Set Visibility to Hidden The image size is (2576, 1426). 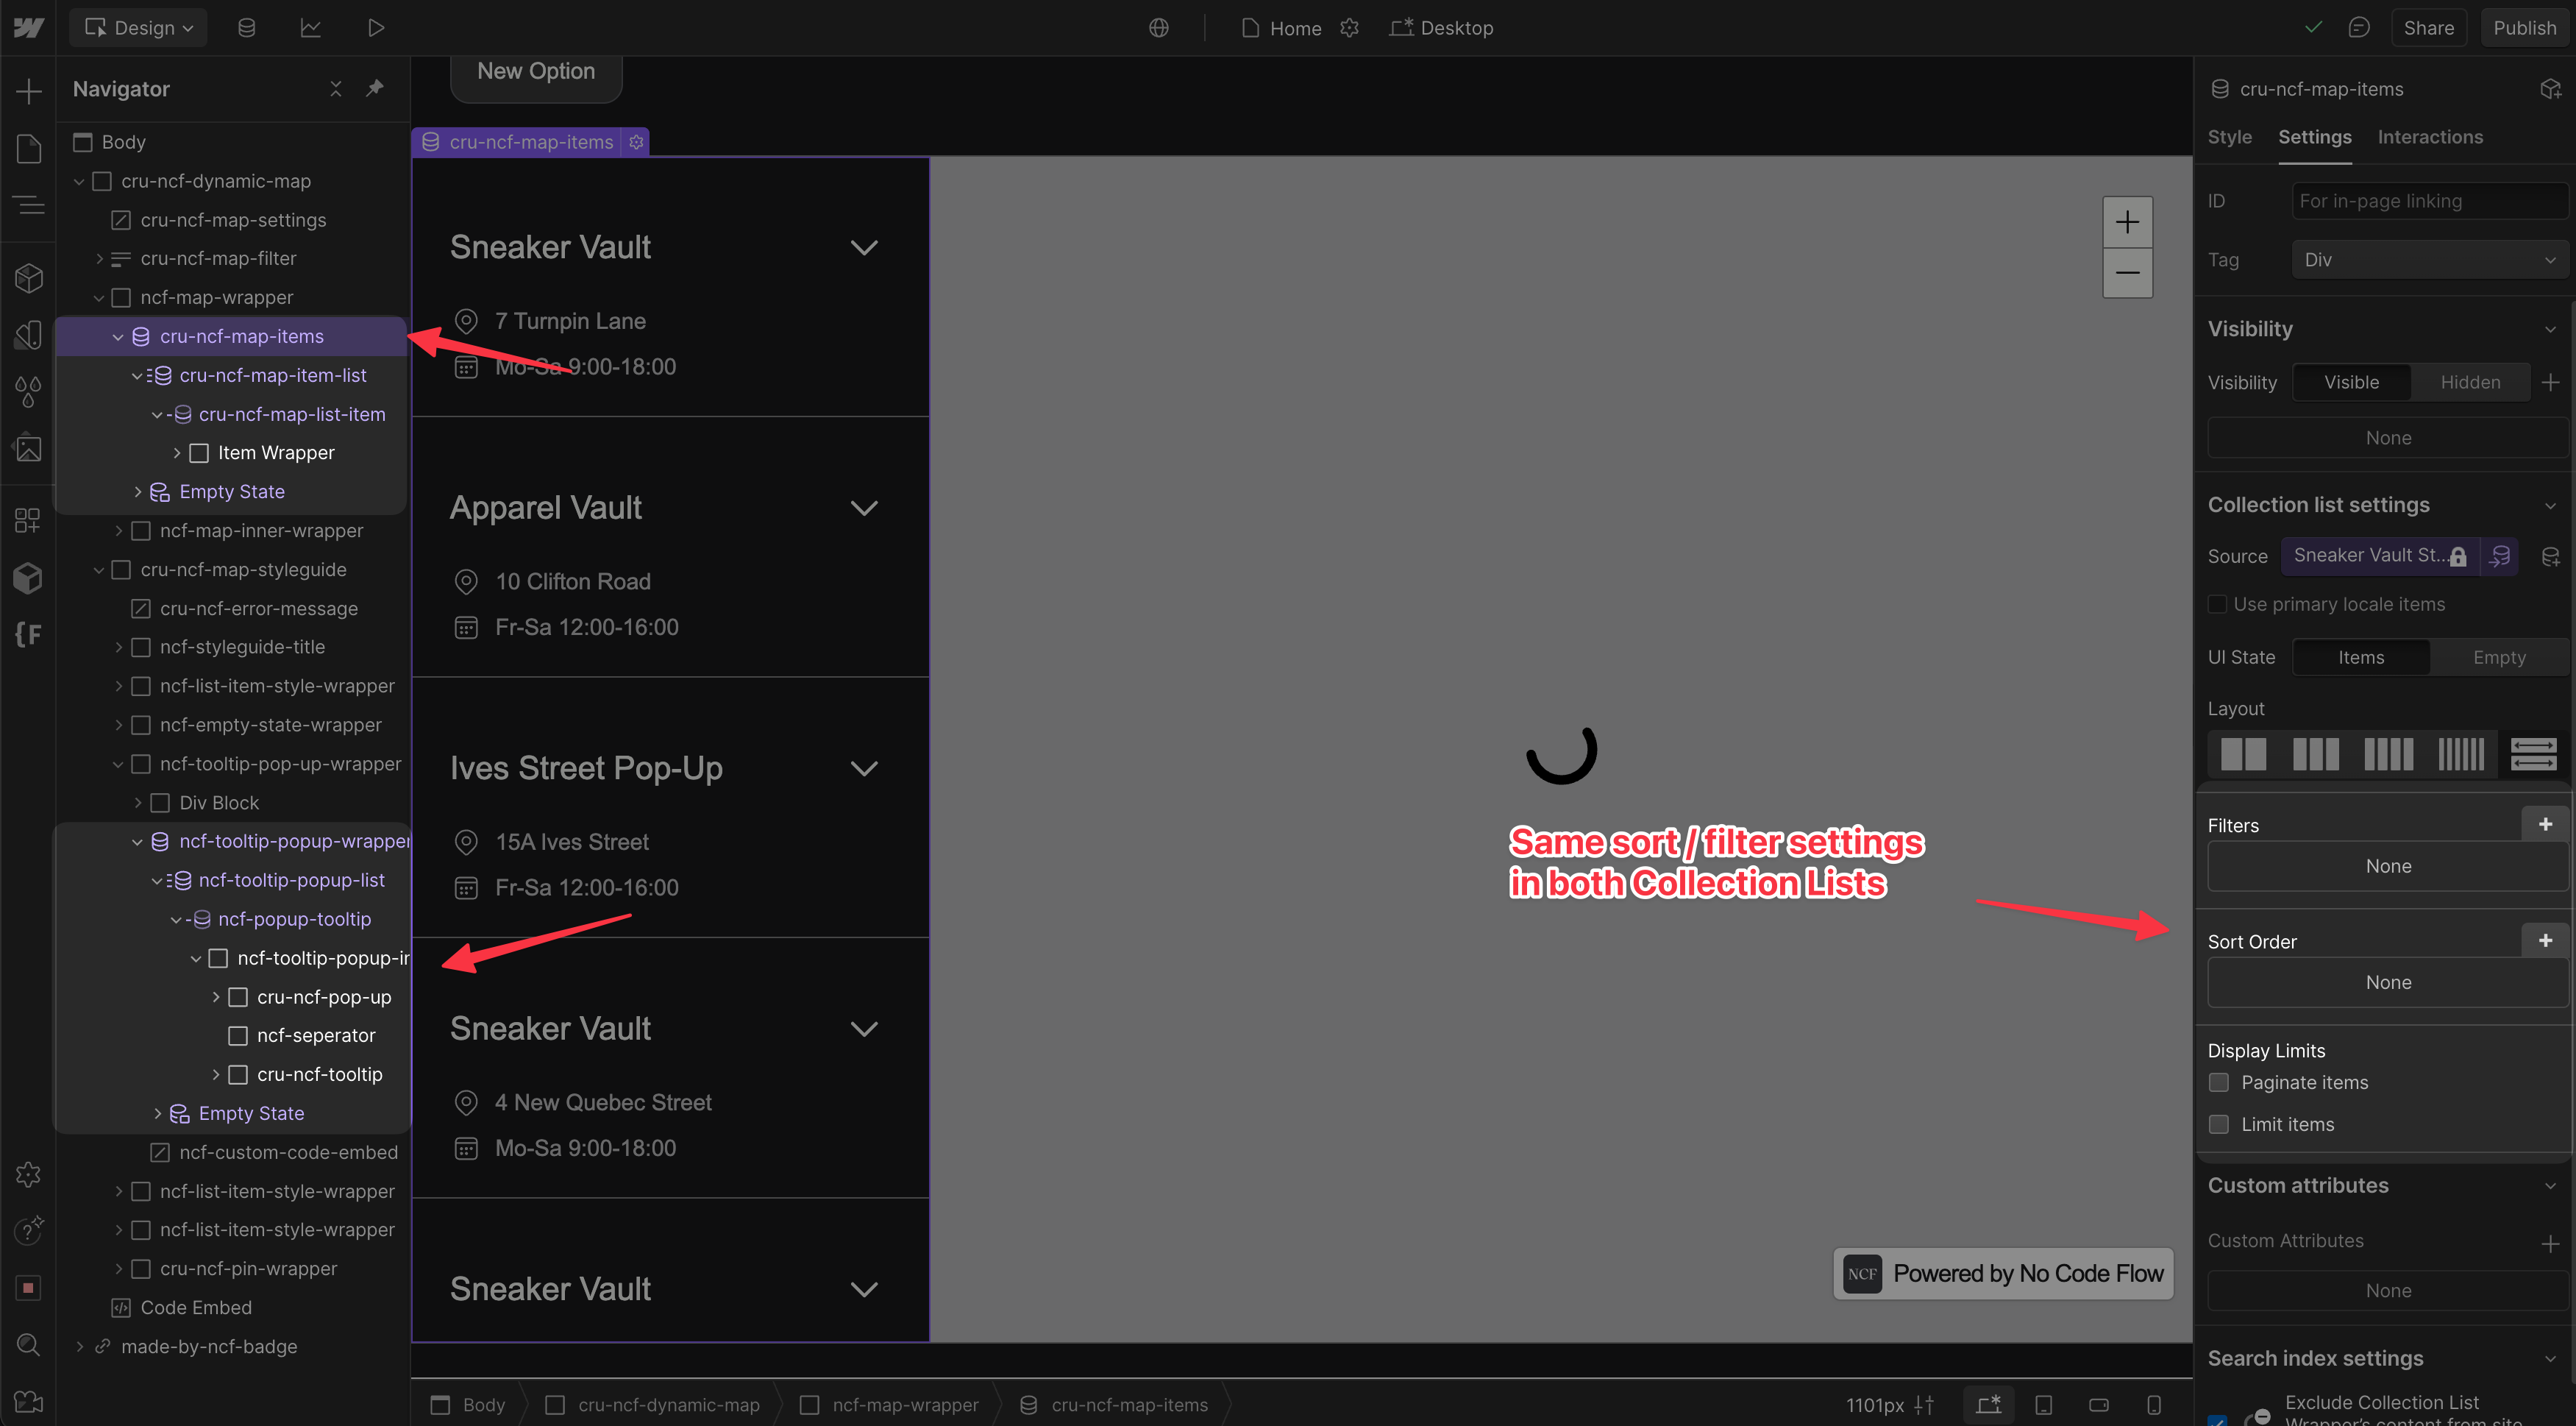[2470, 382]
